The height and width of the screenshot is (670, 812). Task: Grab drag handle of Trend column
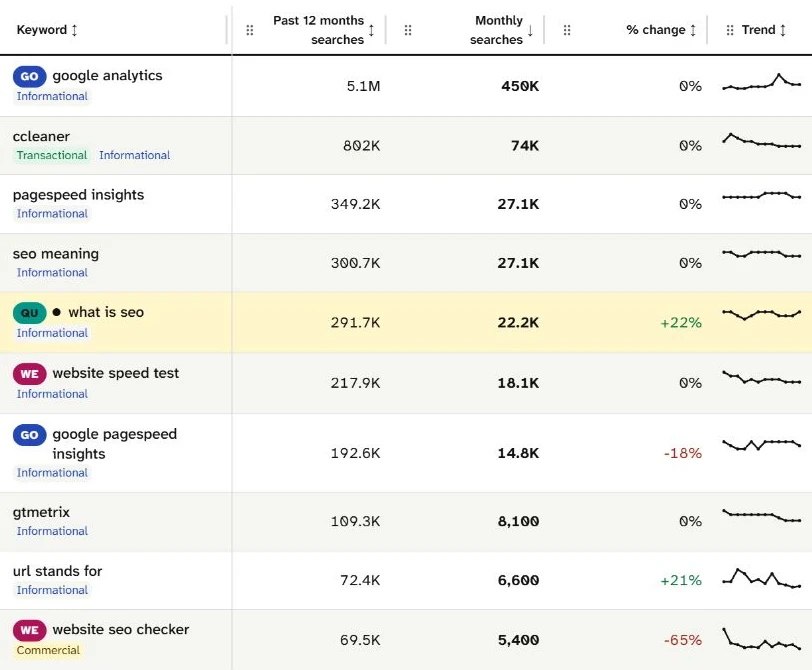click(730, 30)
